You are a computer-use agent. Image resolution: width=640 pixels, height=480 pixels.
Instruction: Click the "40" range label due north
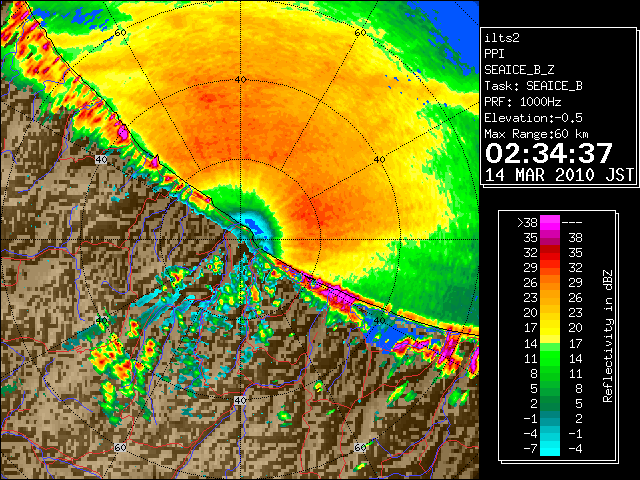click(x=240, y=80)
